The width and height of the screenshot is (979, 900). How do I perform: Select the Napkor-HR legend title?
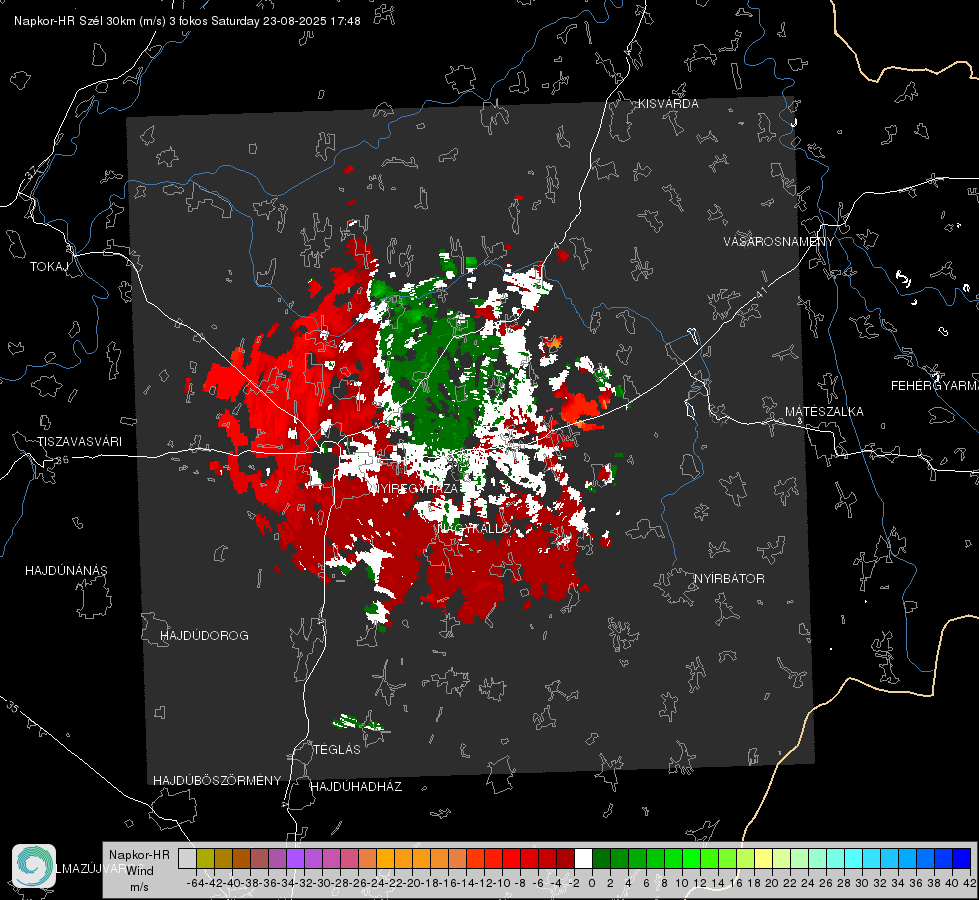139,854
